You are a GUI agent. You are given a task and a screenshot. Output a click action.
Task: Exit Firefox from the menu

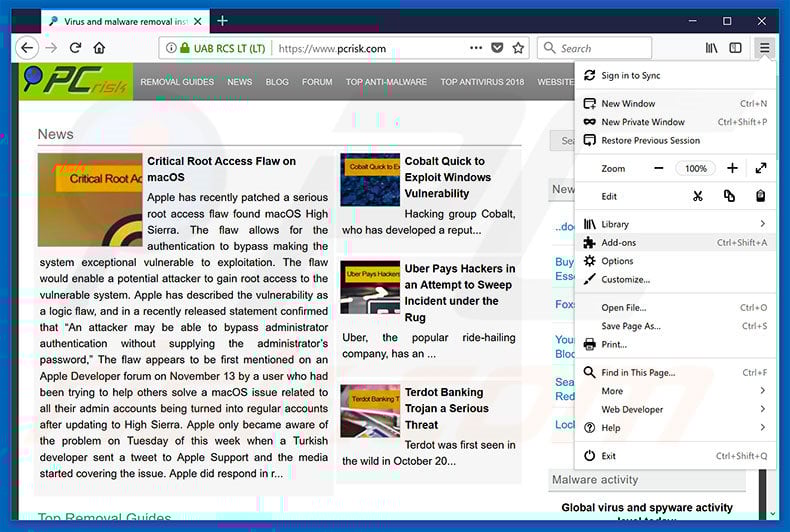click(x=674, y=456)
